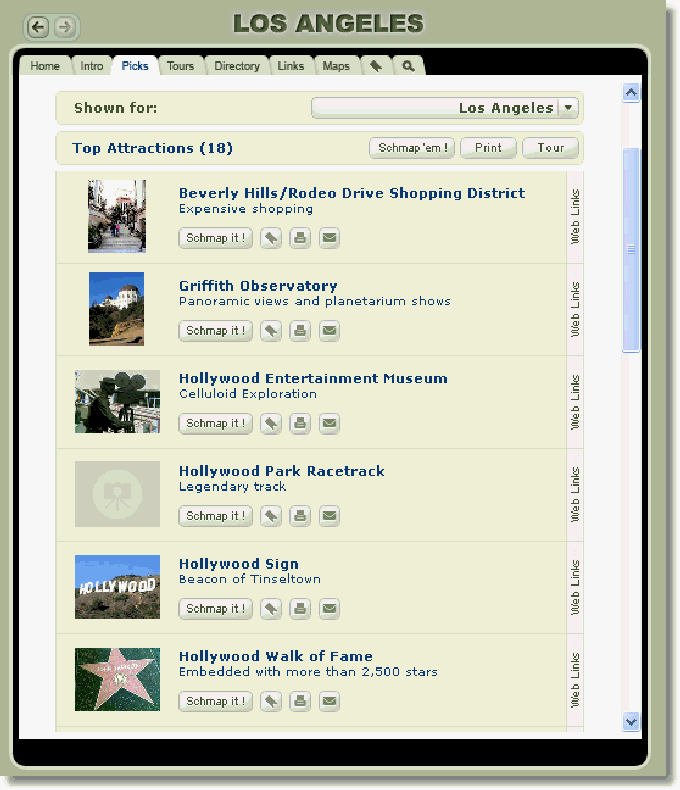Open the Griffith Observatory title link

[258, 286]
